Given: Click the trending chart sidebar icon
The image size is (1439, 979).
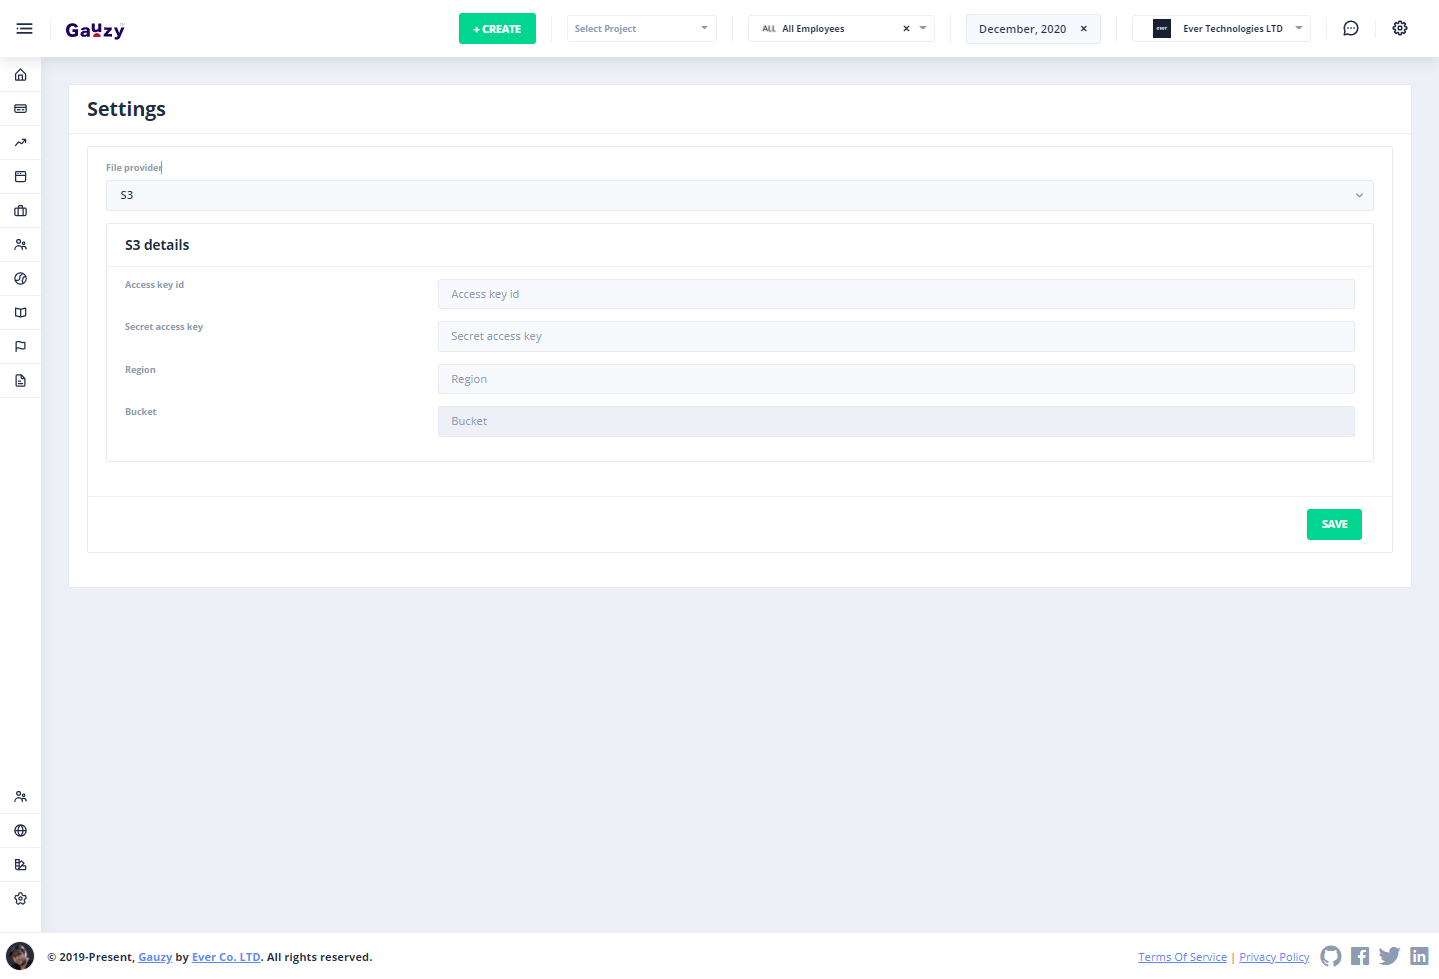Looking at the screenshot, I should 20,143.
